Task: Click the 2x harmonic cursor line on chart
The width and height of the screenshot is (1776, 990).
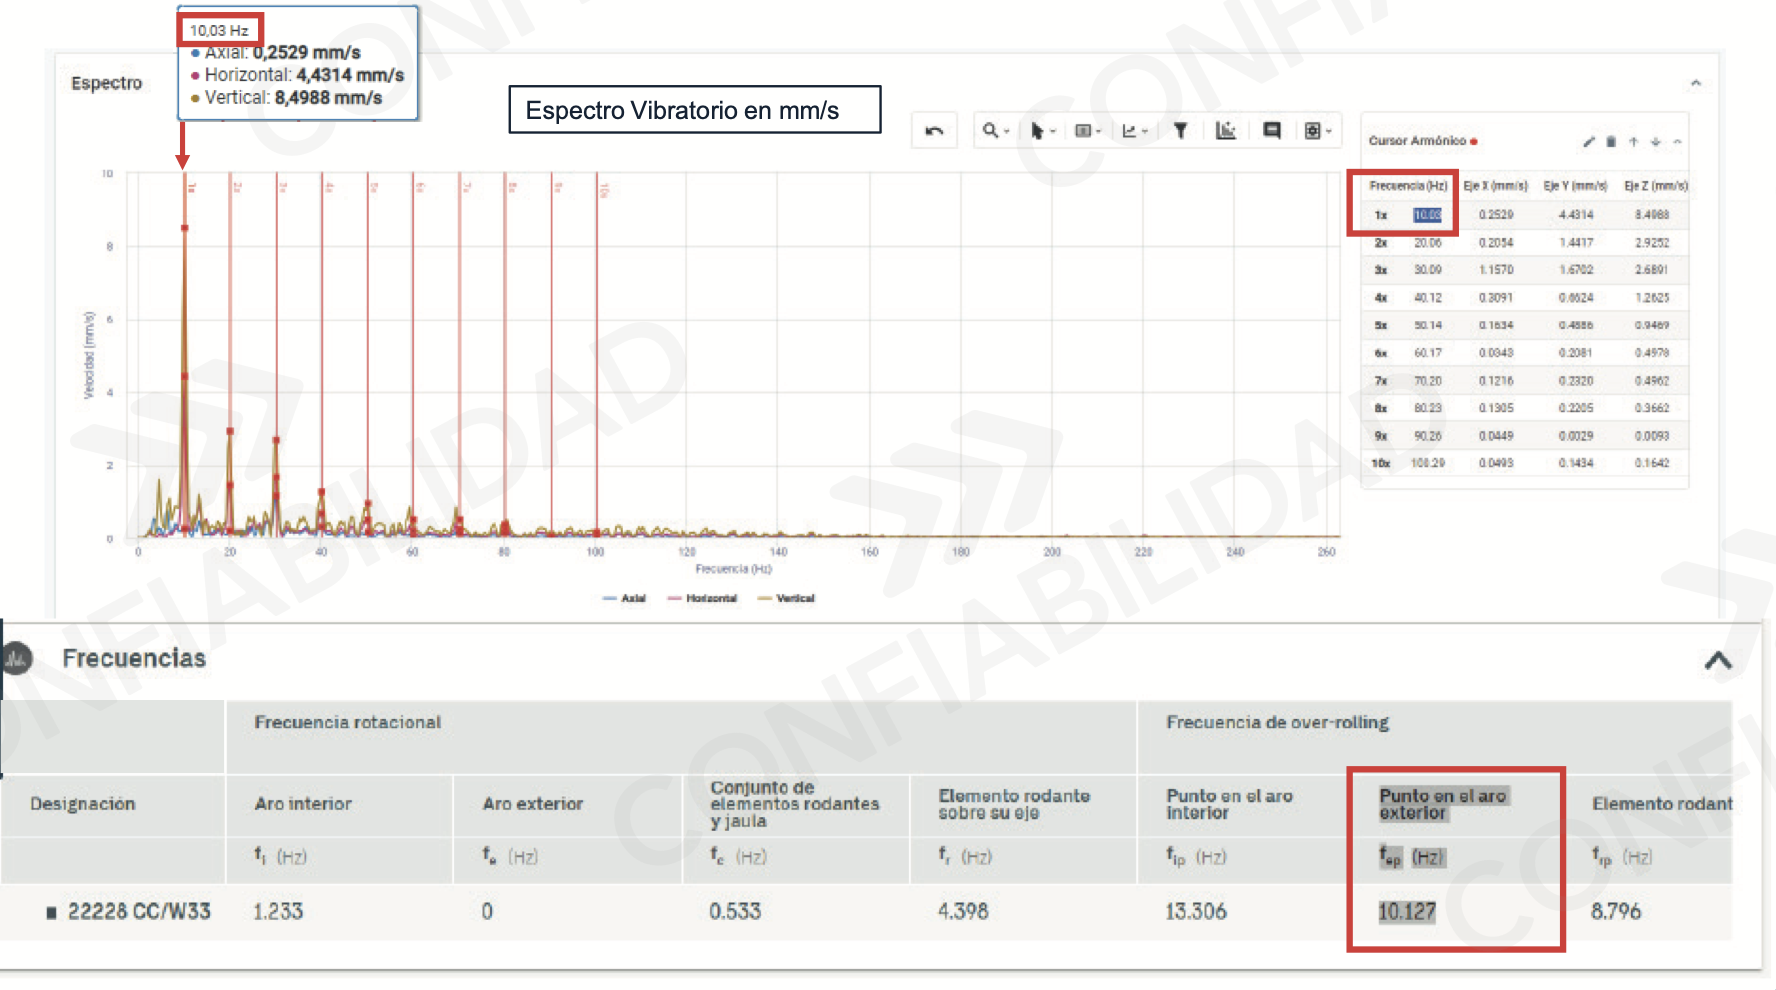Action: (230, 355)
